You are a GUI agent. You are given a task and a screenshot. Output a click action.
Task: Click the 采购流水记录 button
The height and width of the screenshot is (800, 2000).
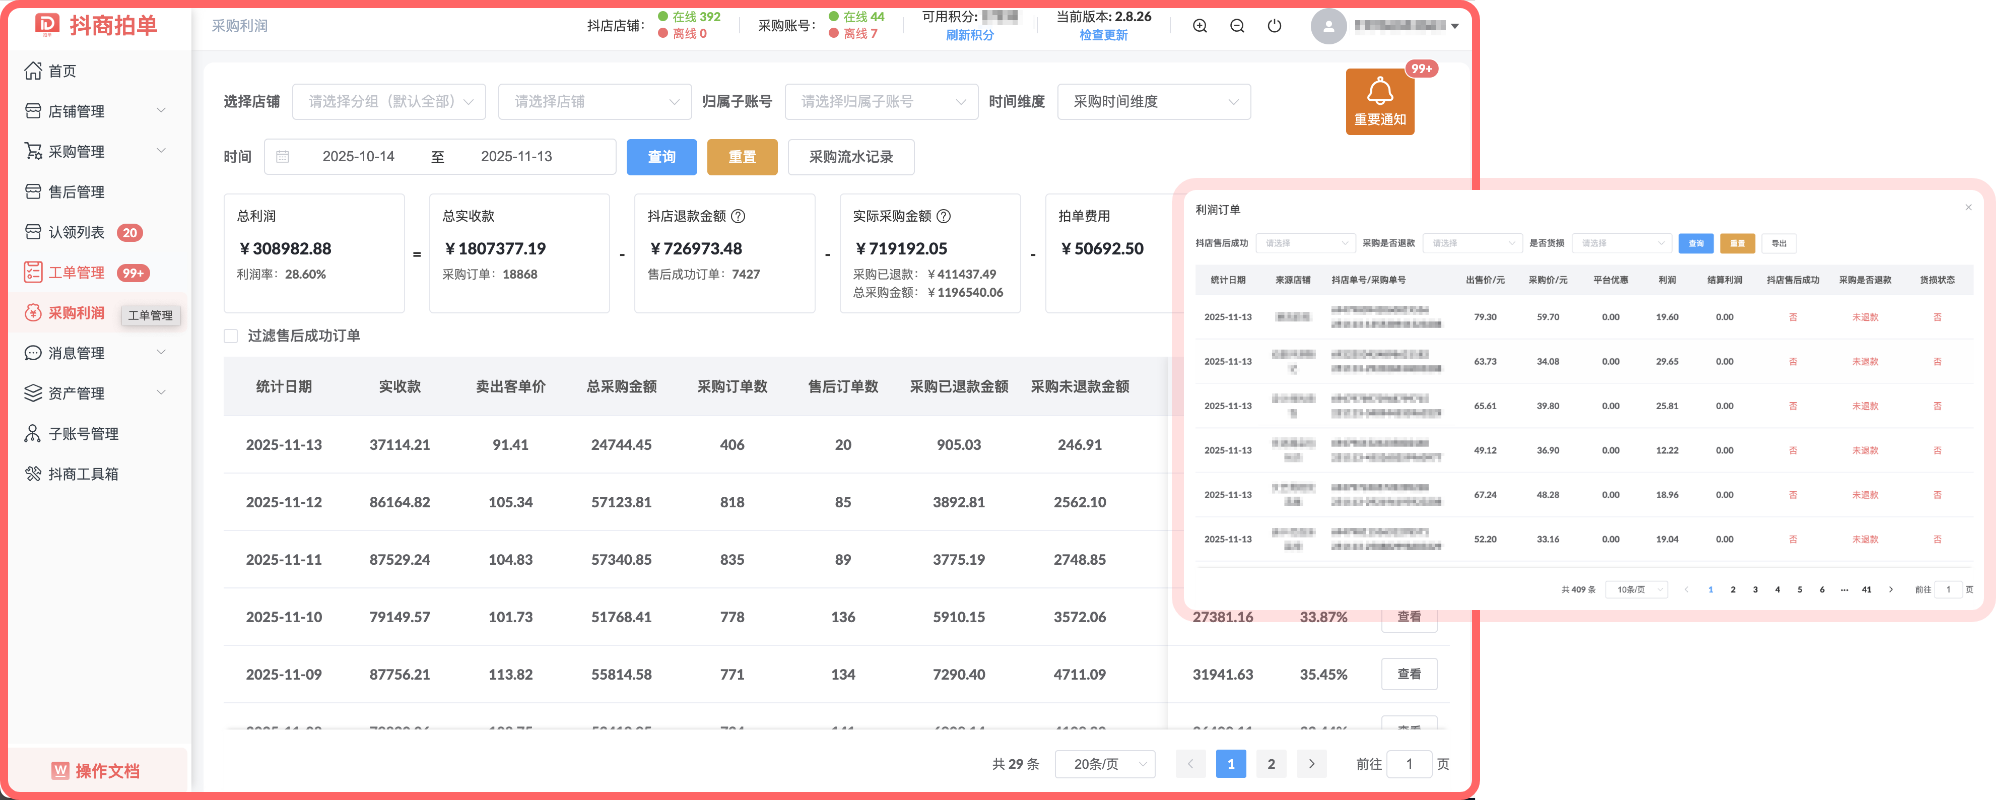[850, 157]
